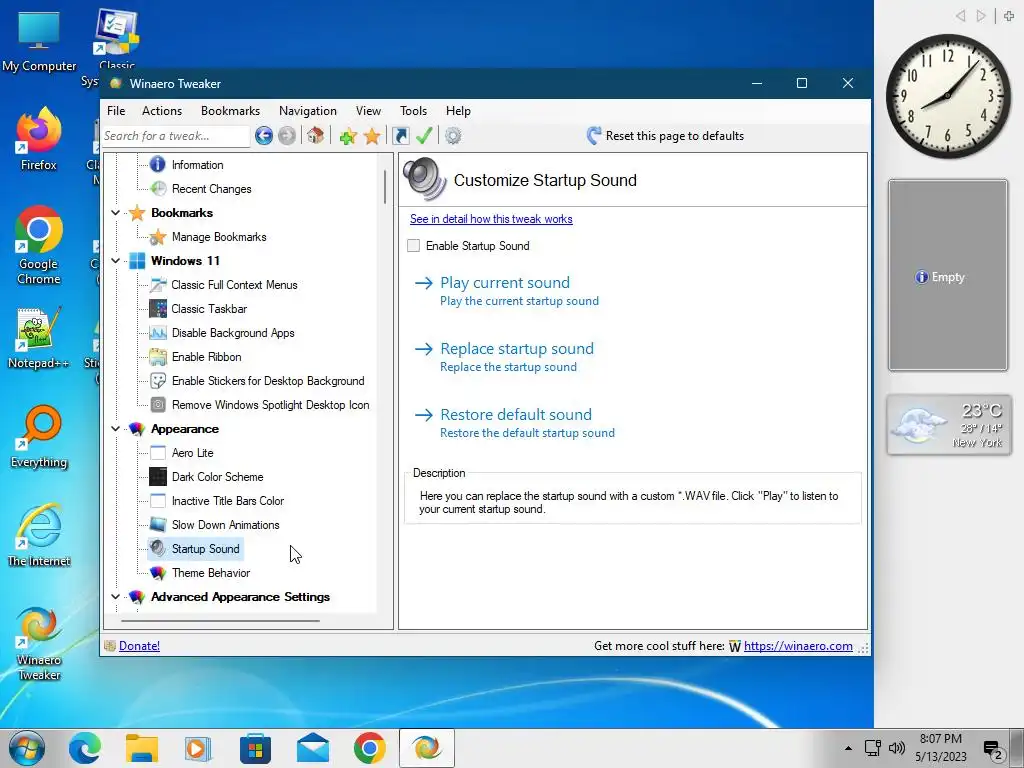Click the green checkmark toolbar icon
This screenshot has height=768, width=1024.
click(424, 136)
